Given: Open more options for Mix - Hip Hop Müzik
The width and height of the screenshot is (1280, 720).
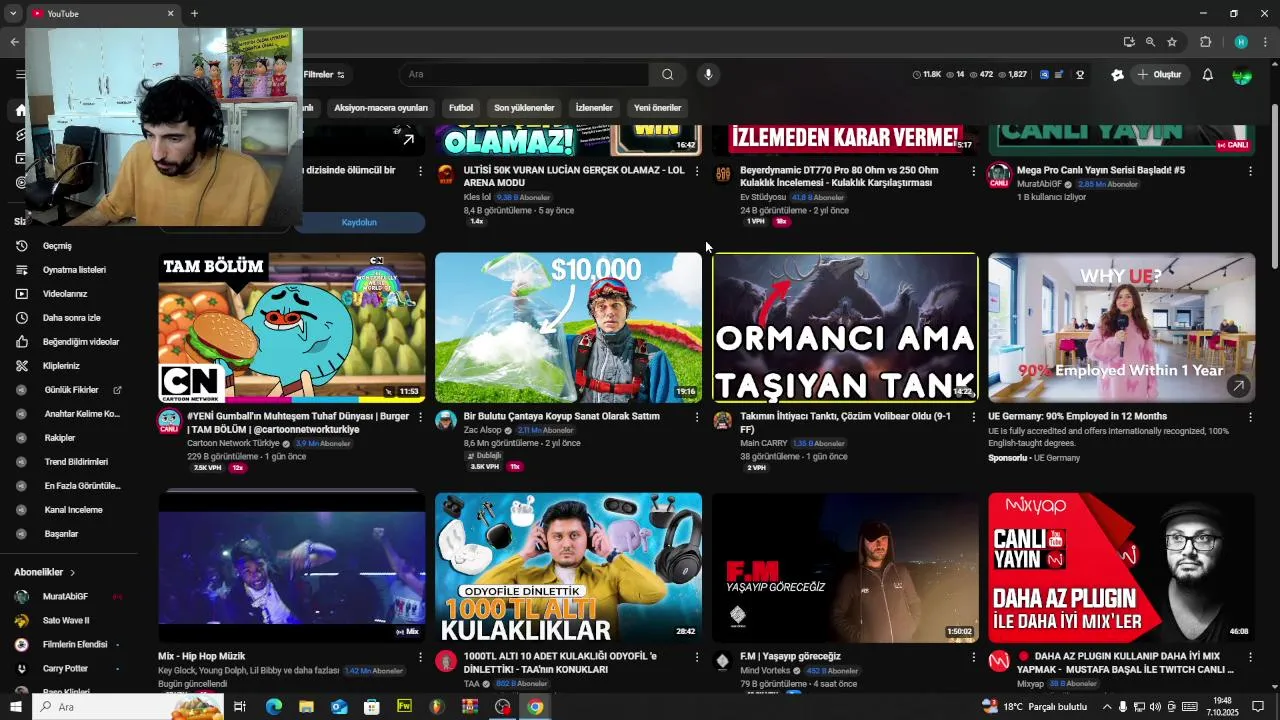Looking at the screenshot, I should coord(420,657).
